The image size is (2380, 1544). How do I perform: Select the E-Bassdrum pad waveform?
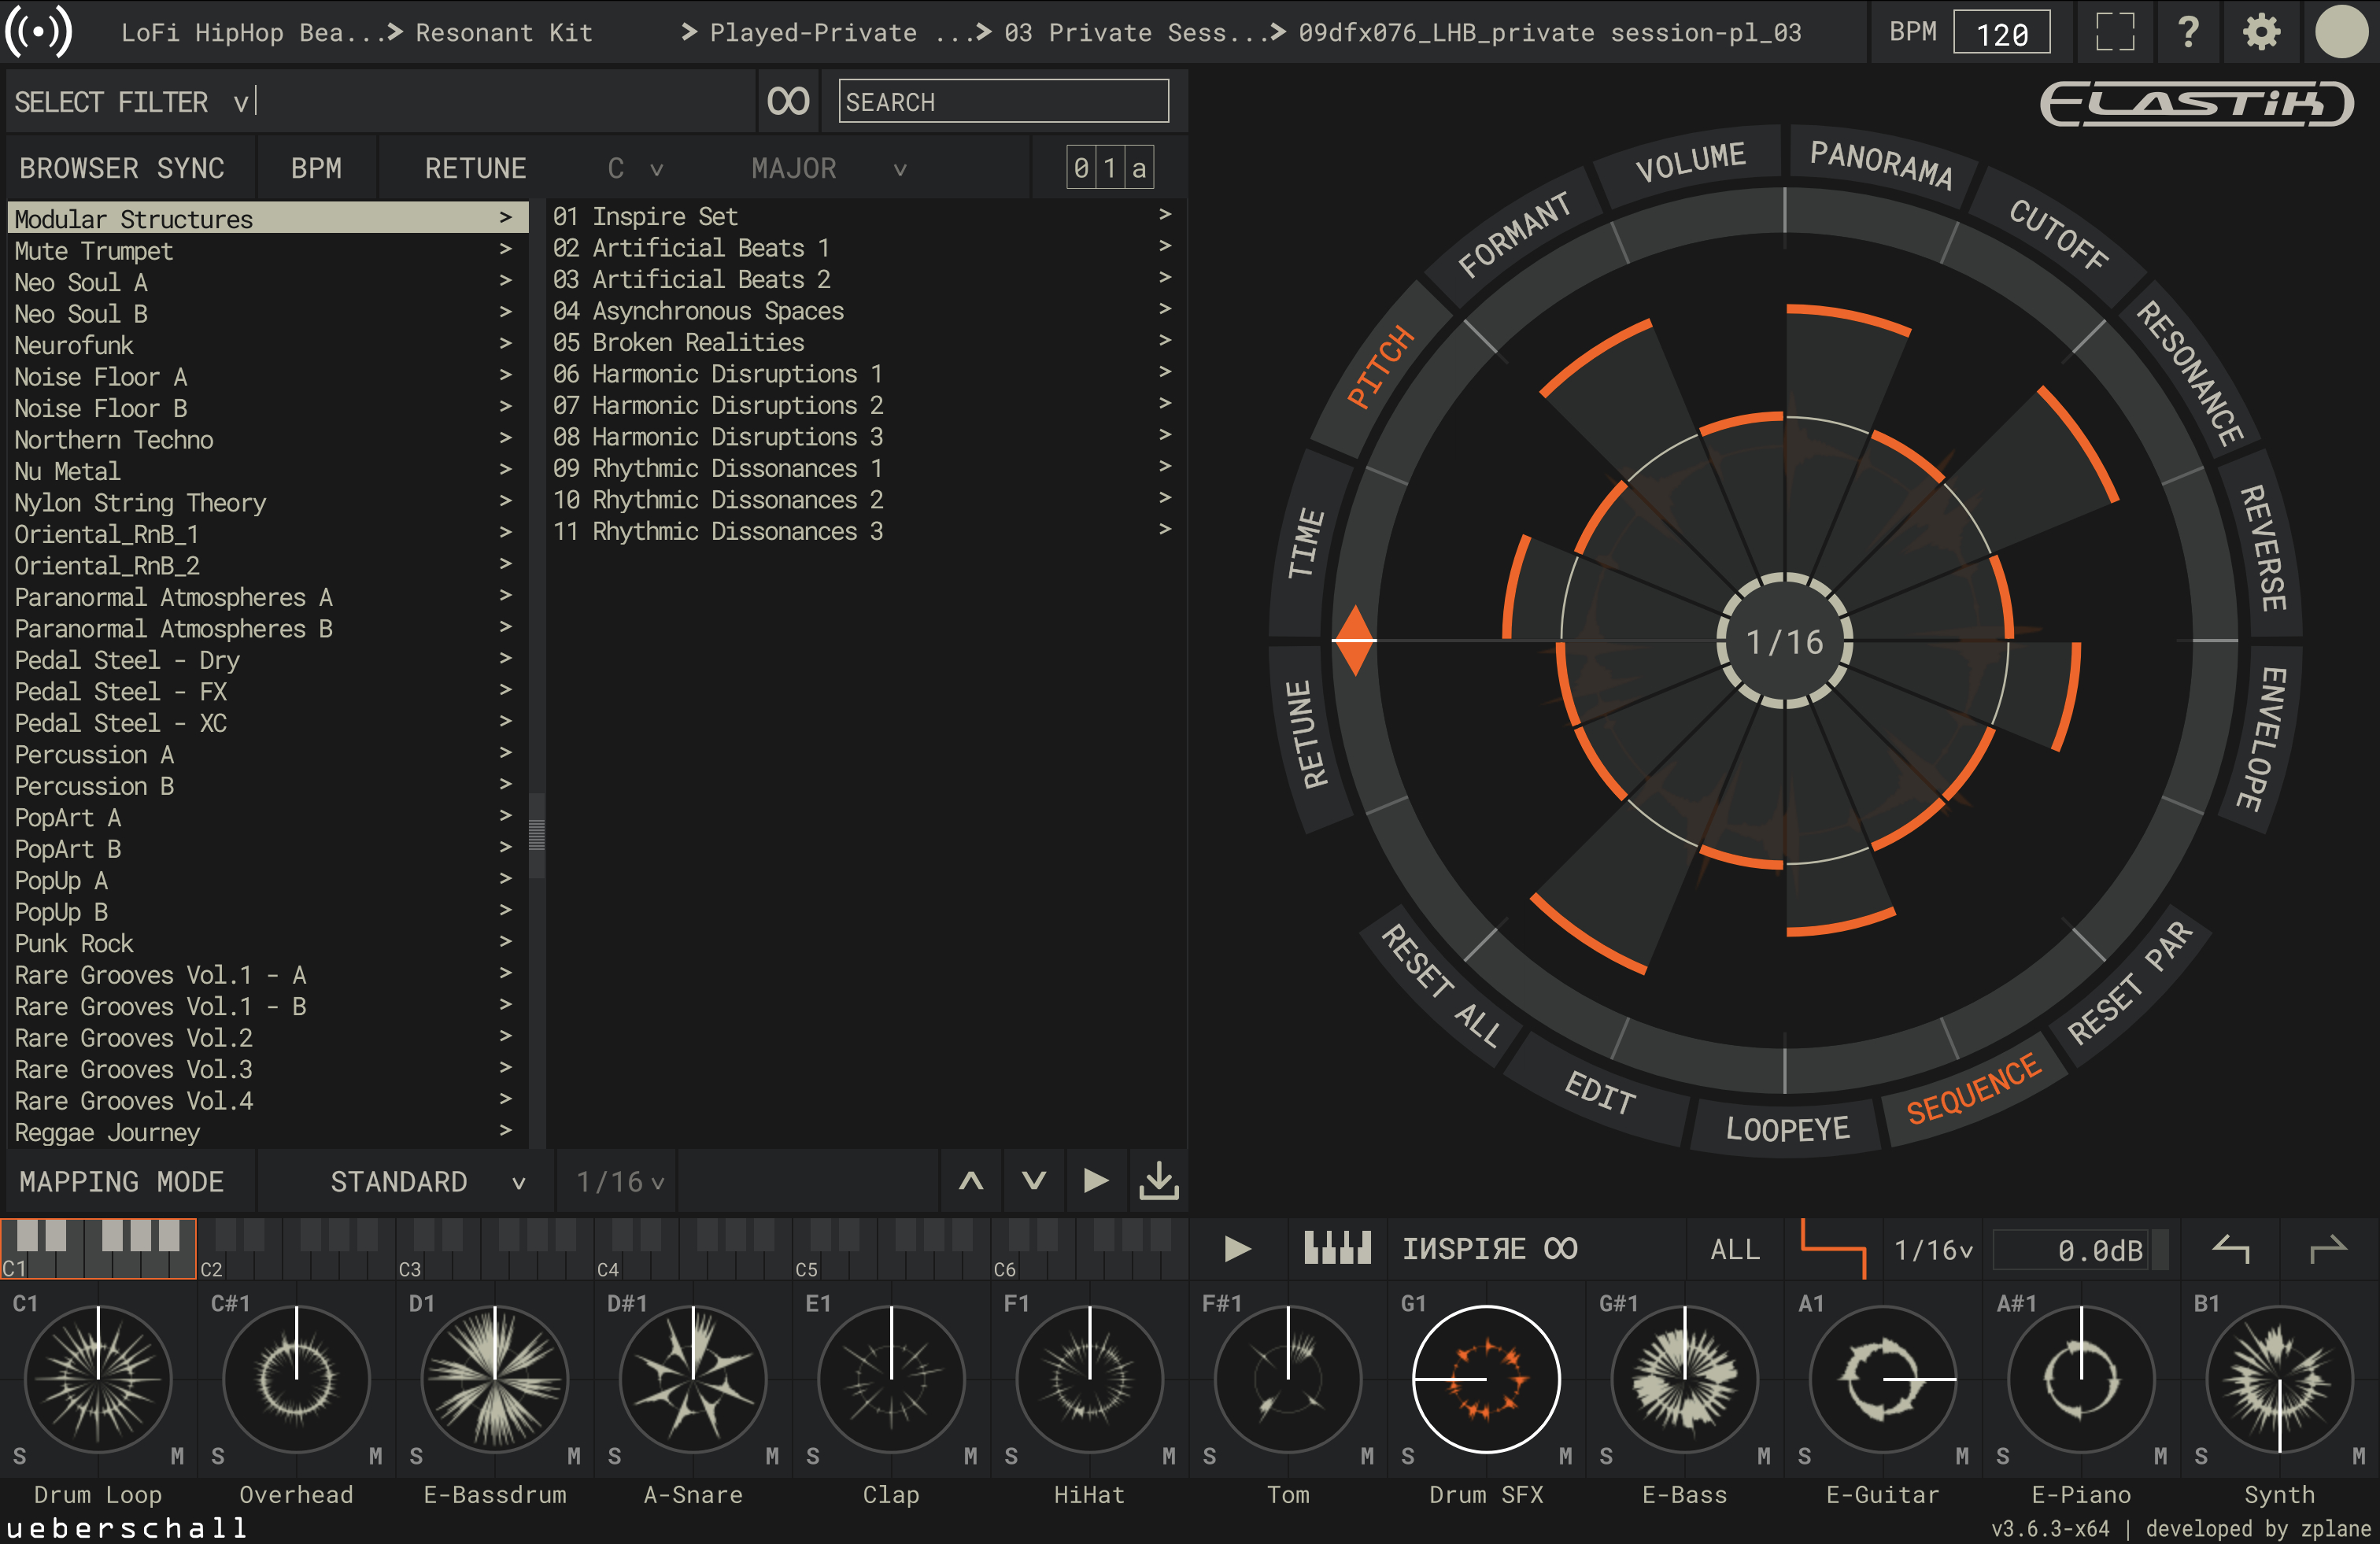point(495,1379)
